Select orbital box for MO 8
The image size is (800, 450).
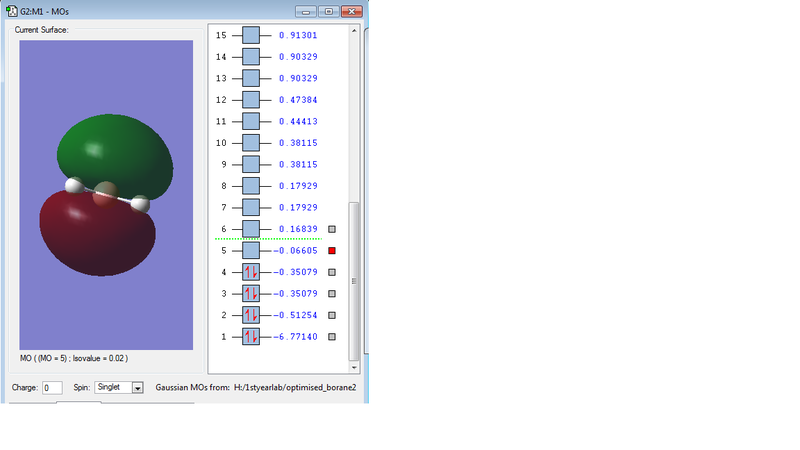(x=251, y=186)
